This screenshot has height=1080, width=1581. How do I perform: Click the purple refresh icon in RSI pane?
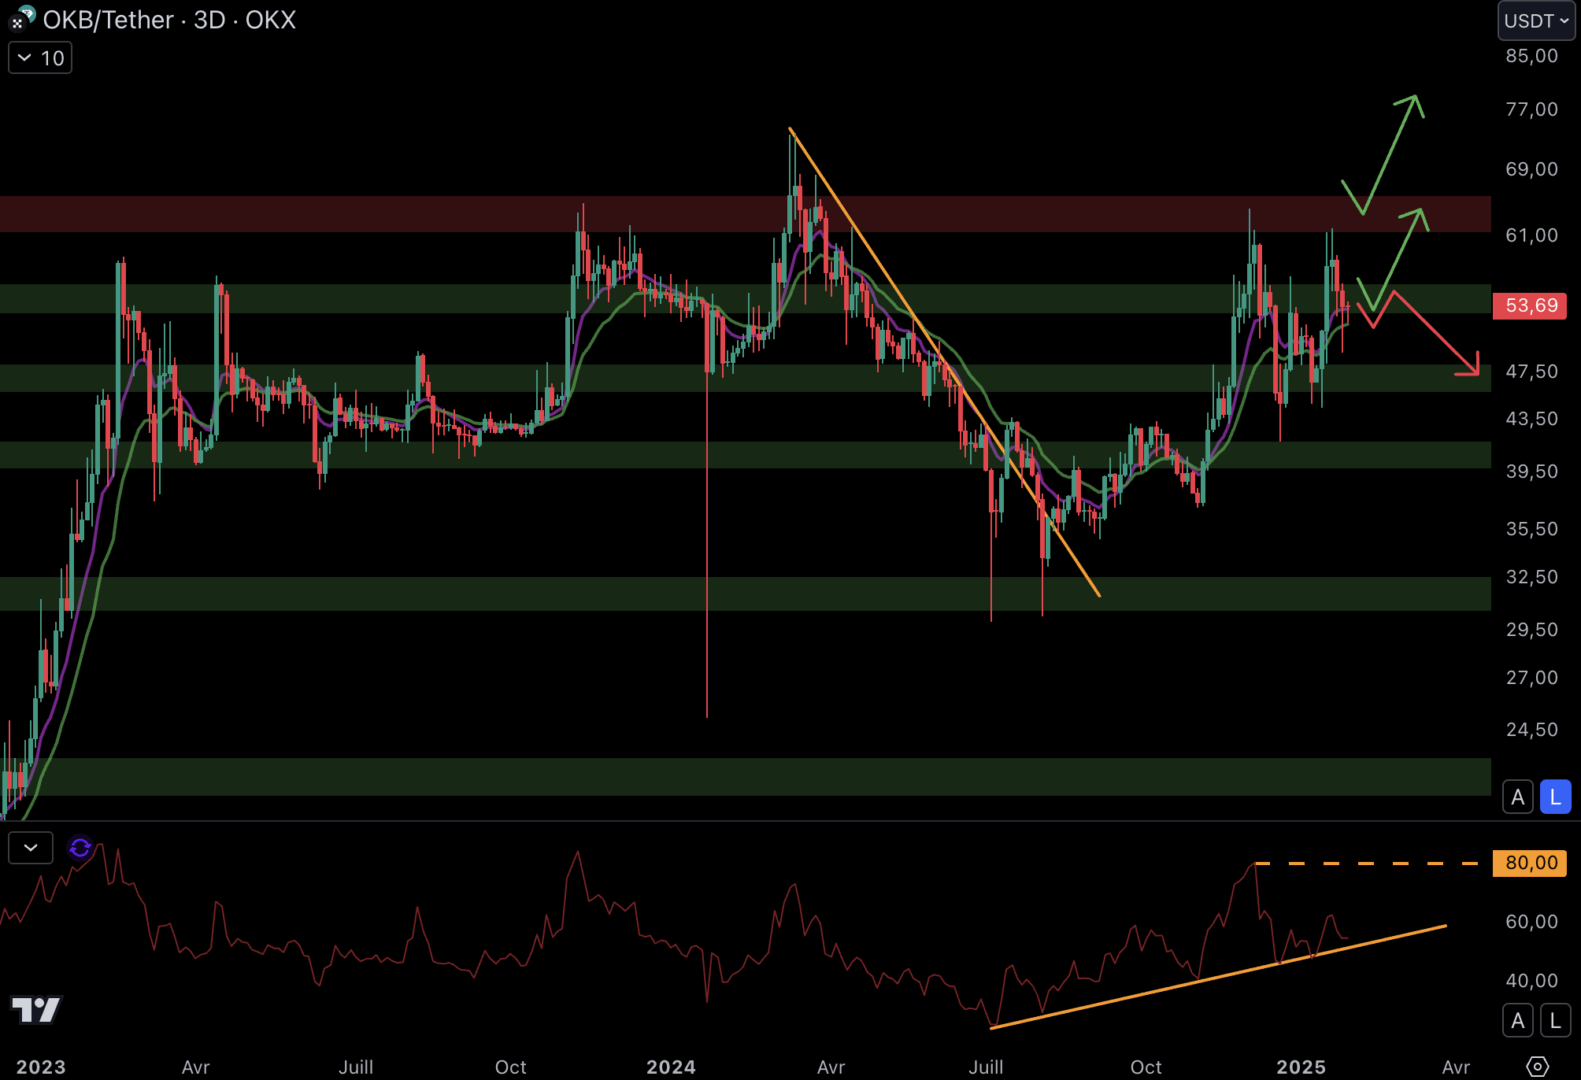click(80, 848)
